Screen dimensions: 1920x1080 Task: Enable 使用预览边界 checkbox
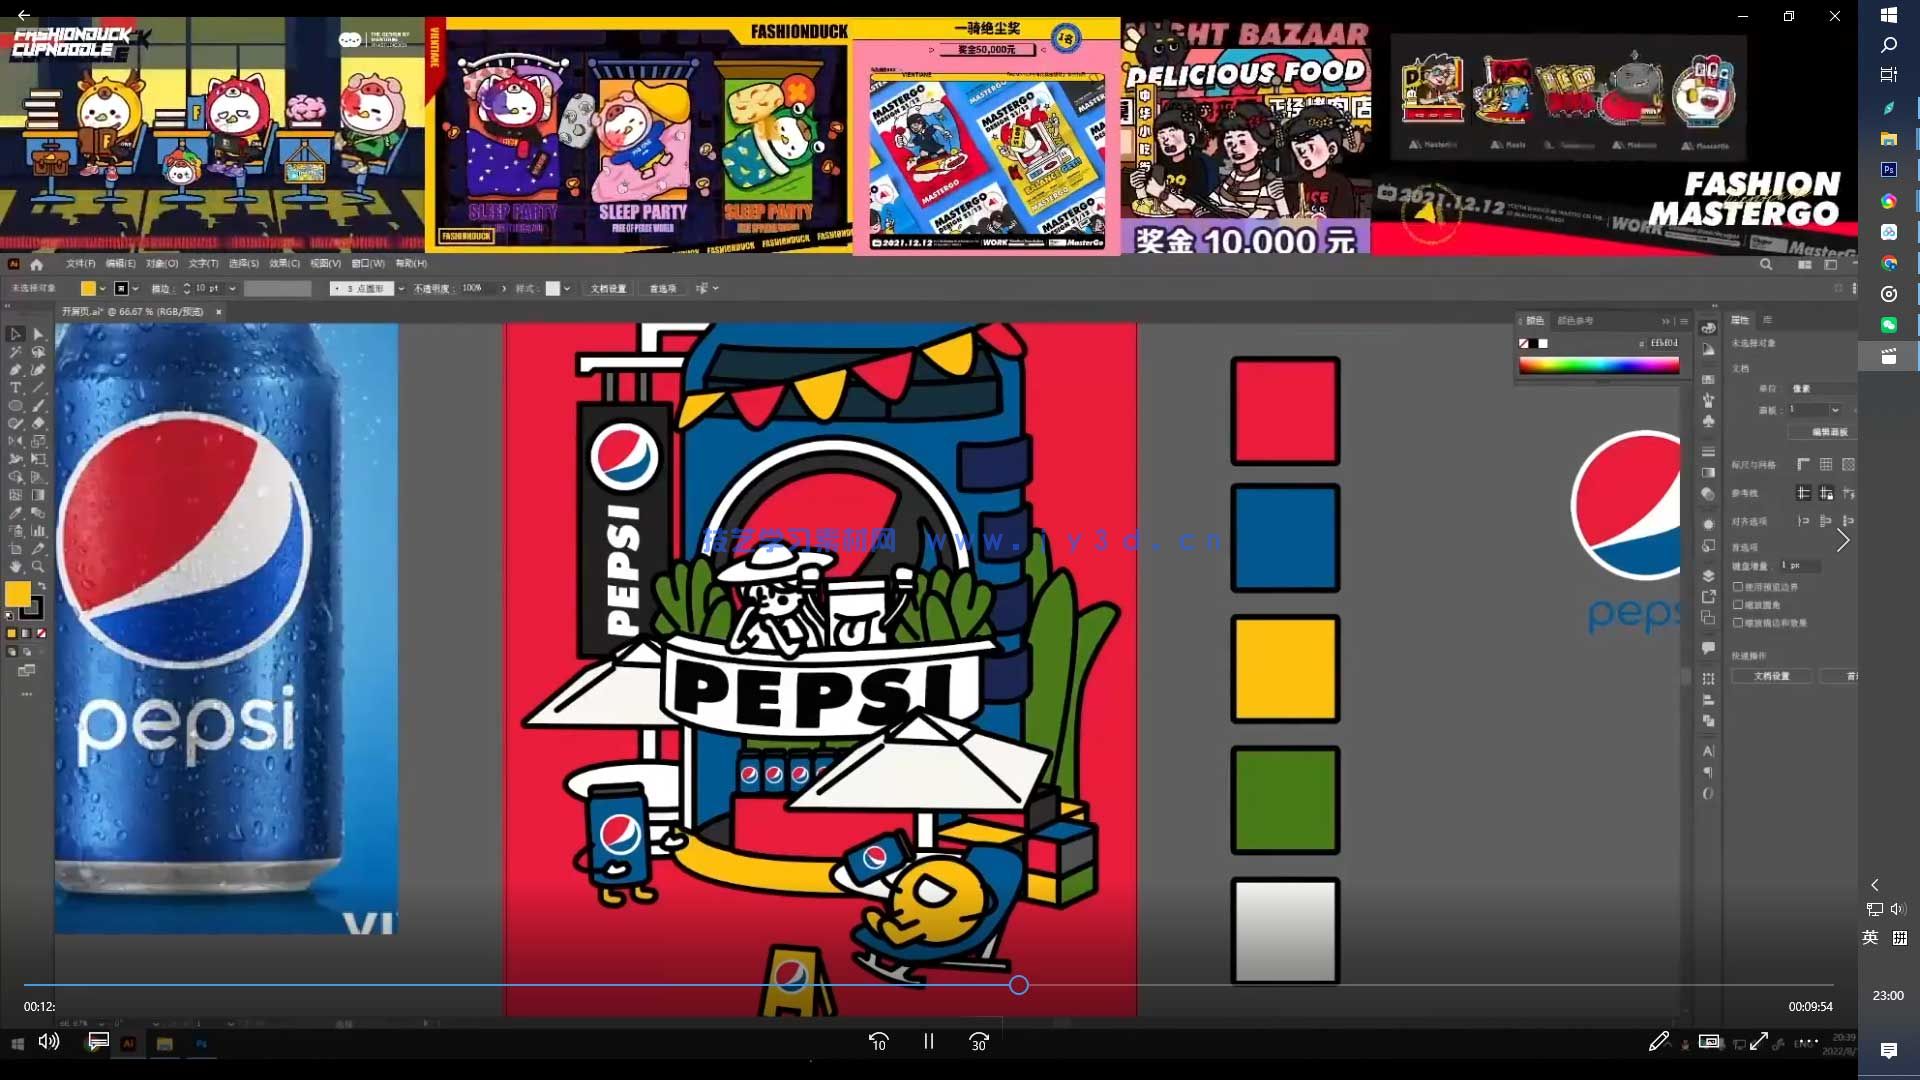[1738, 587]
